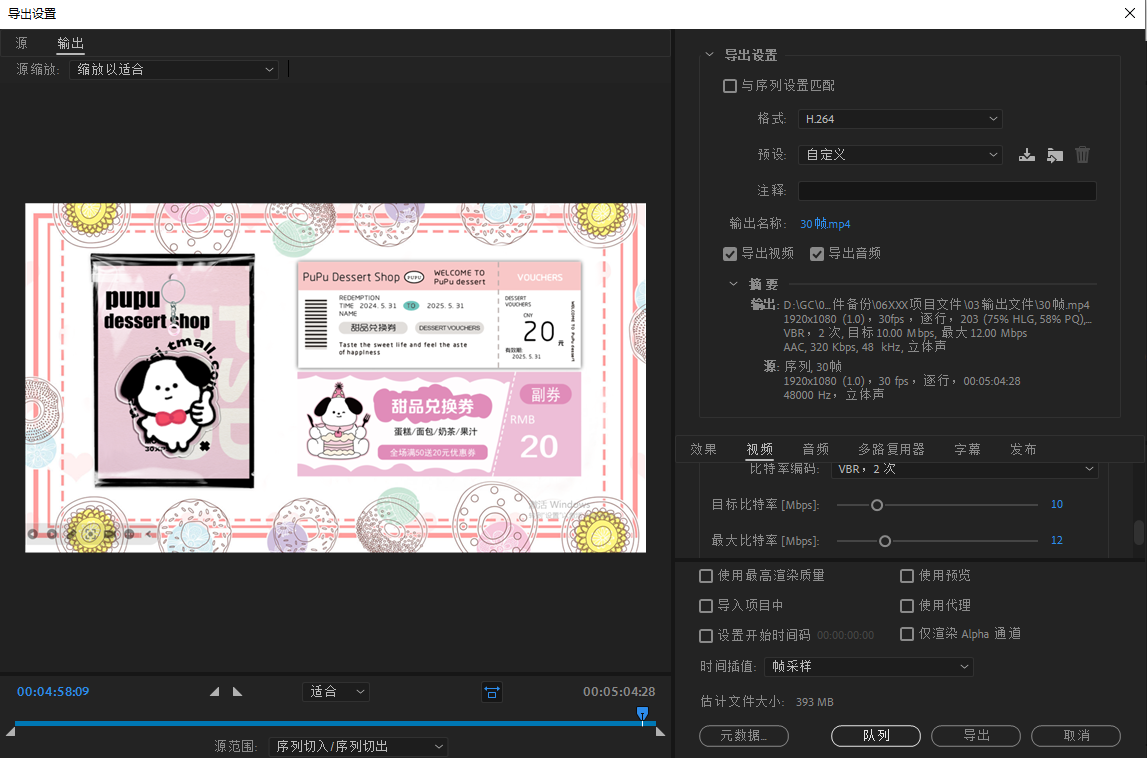
Task: Click the set in point triangle
Action: click(214, 691)
